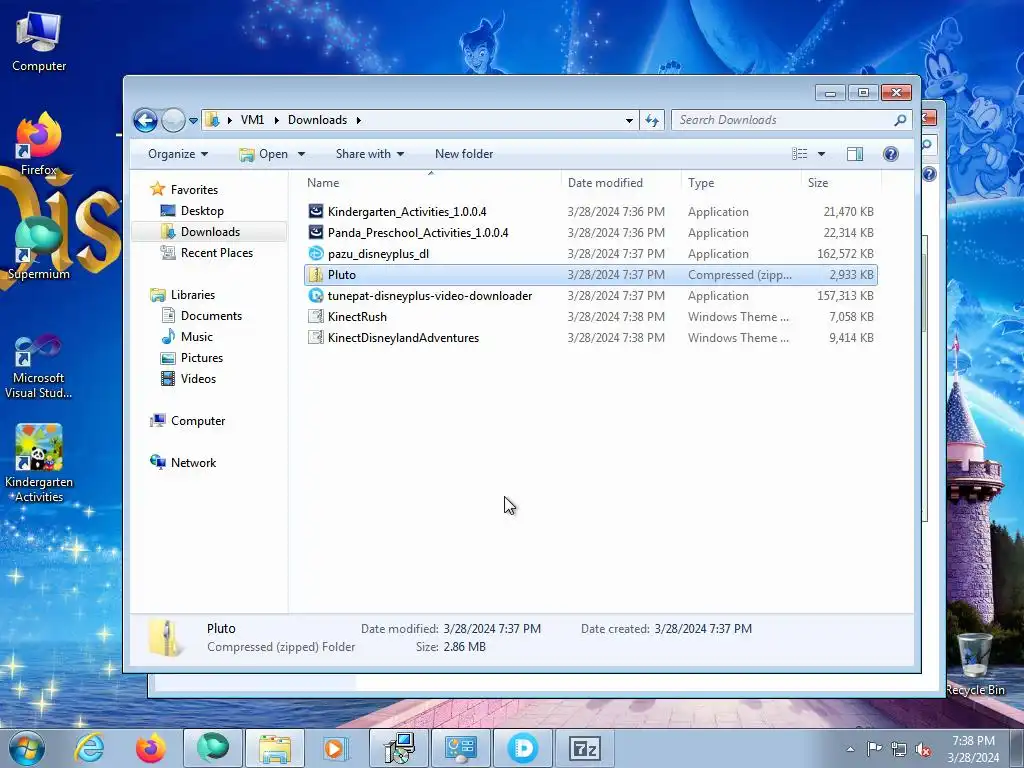Expand arrow after VM1 breadcrumb

[276, 120]
